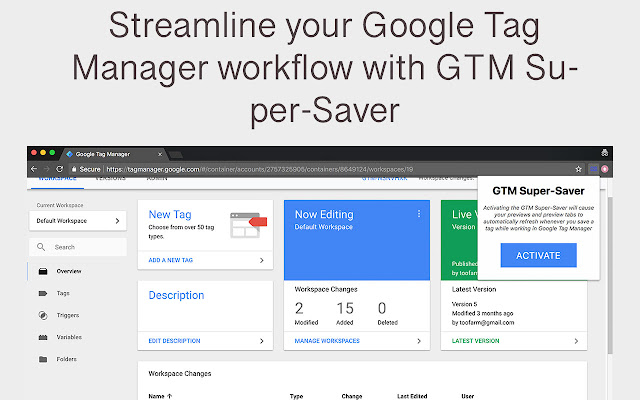Viewport: 640px width, 400px height.
Task: Click the sidebar Search field
Action: click(78, 247)
